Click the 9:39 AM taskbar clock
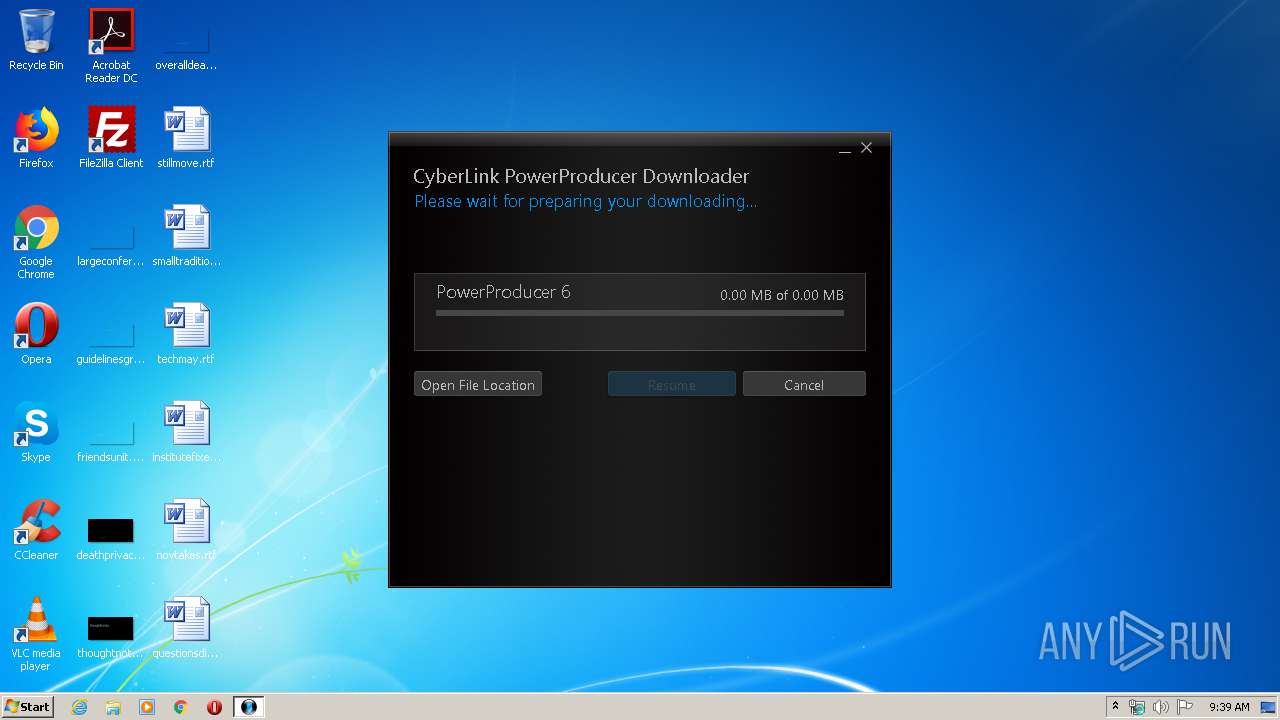Image resolution: width=1280 pixels, height=720 pixels. click(1229, 707)
